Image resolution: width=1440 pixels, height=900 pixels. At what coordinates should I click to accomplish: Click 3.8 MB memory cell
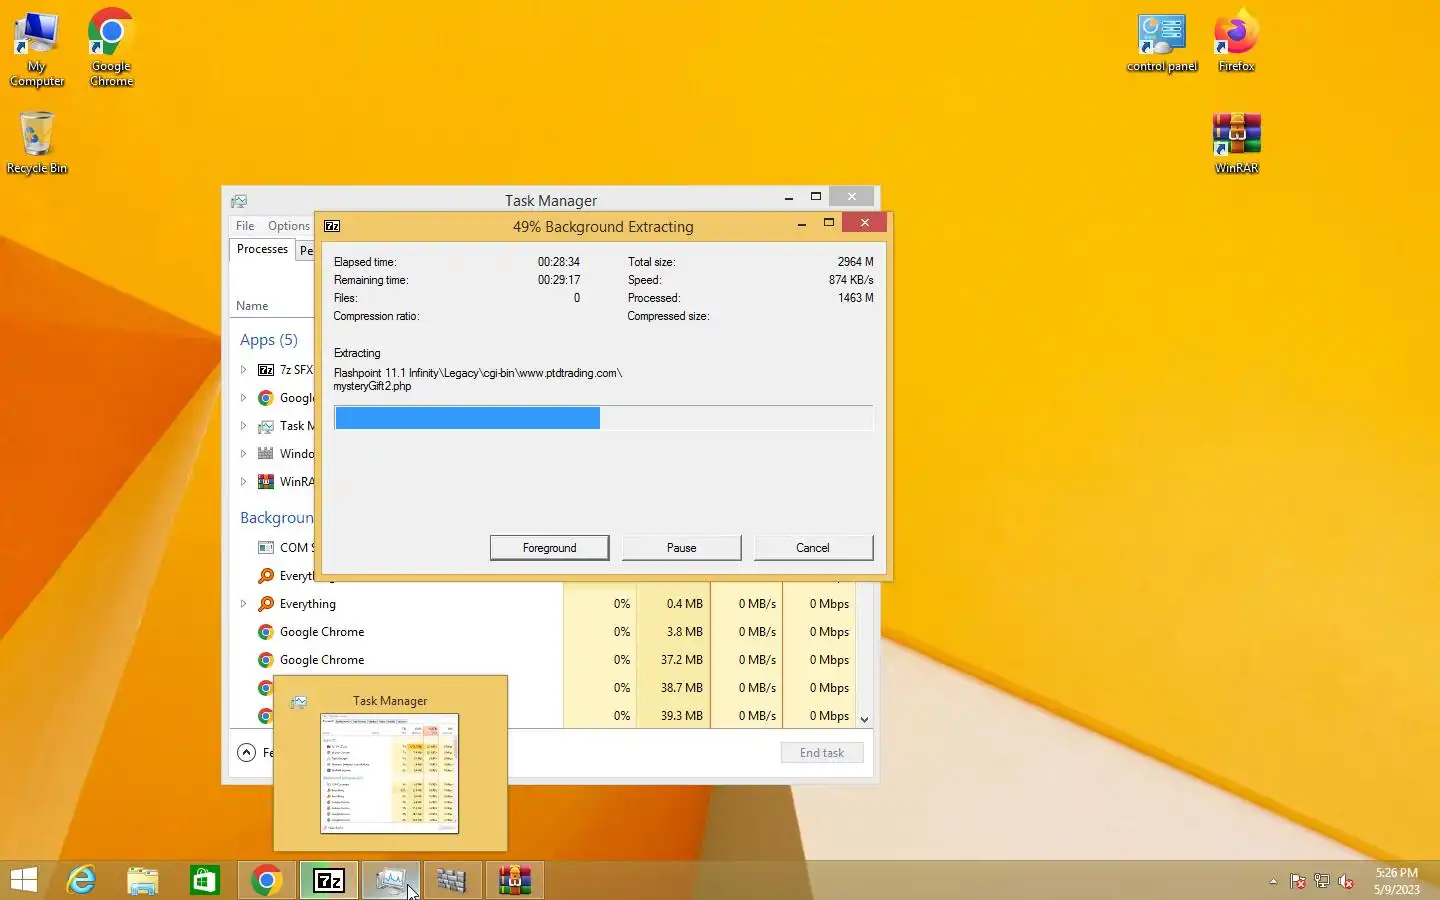click(x=674, y=632)
